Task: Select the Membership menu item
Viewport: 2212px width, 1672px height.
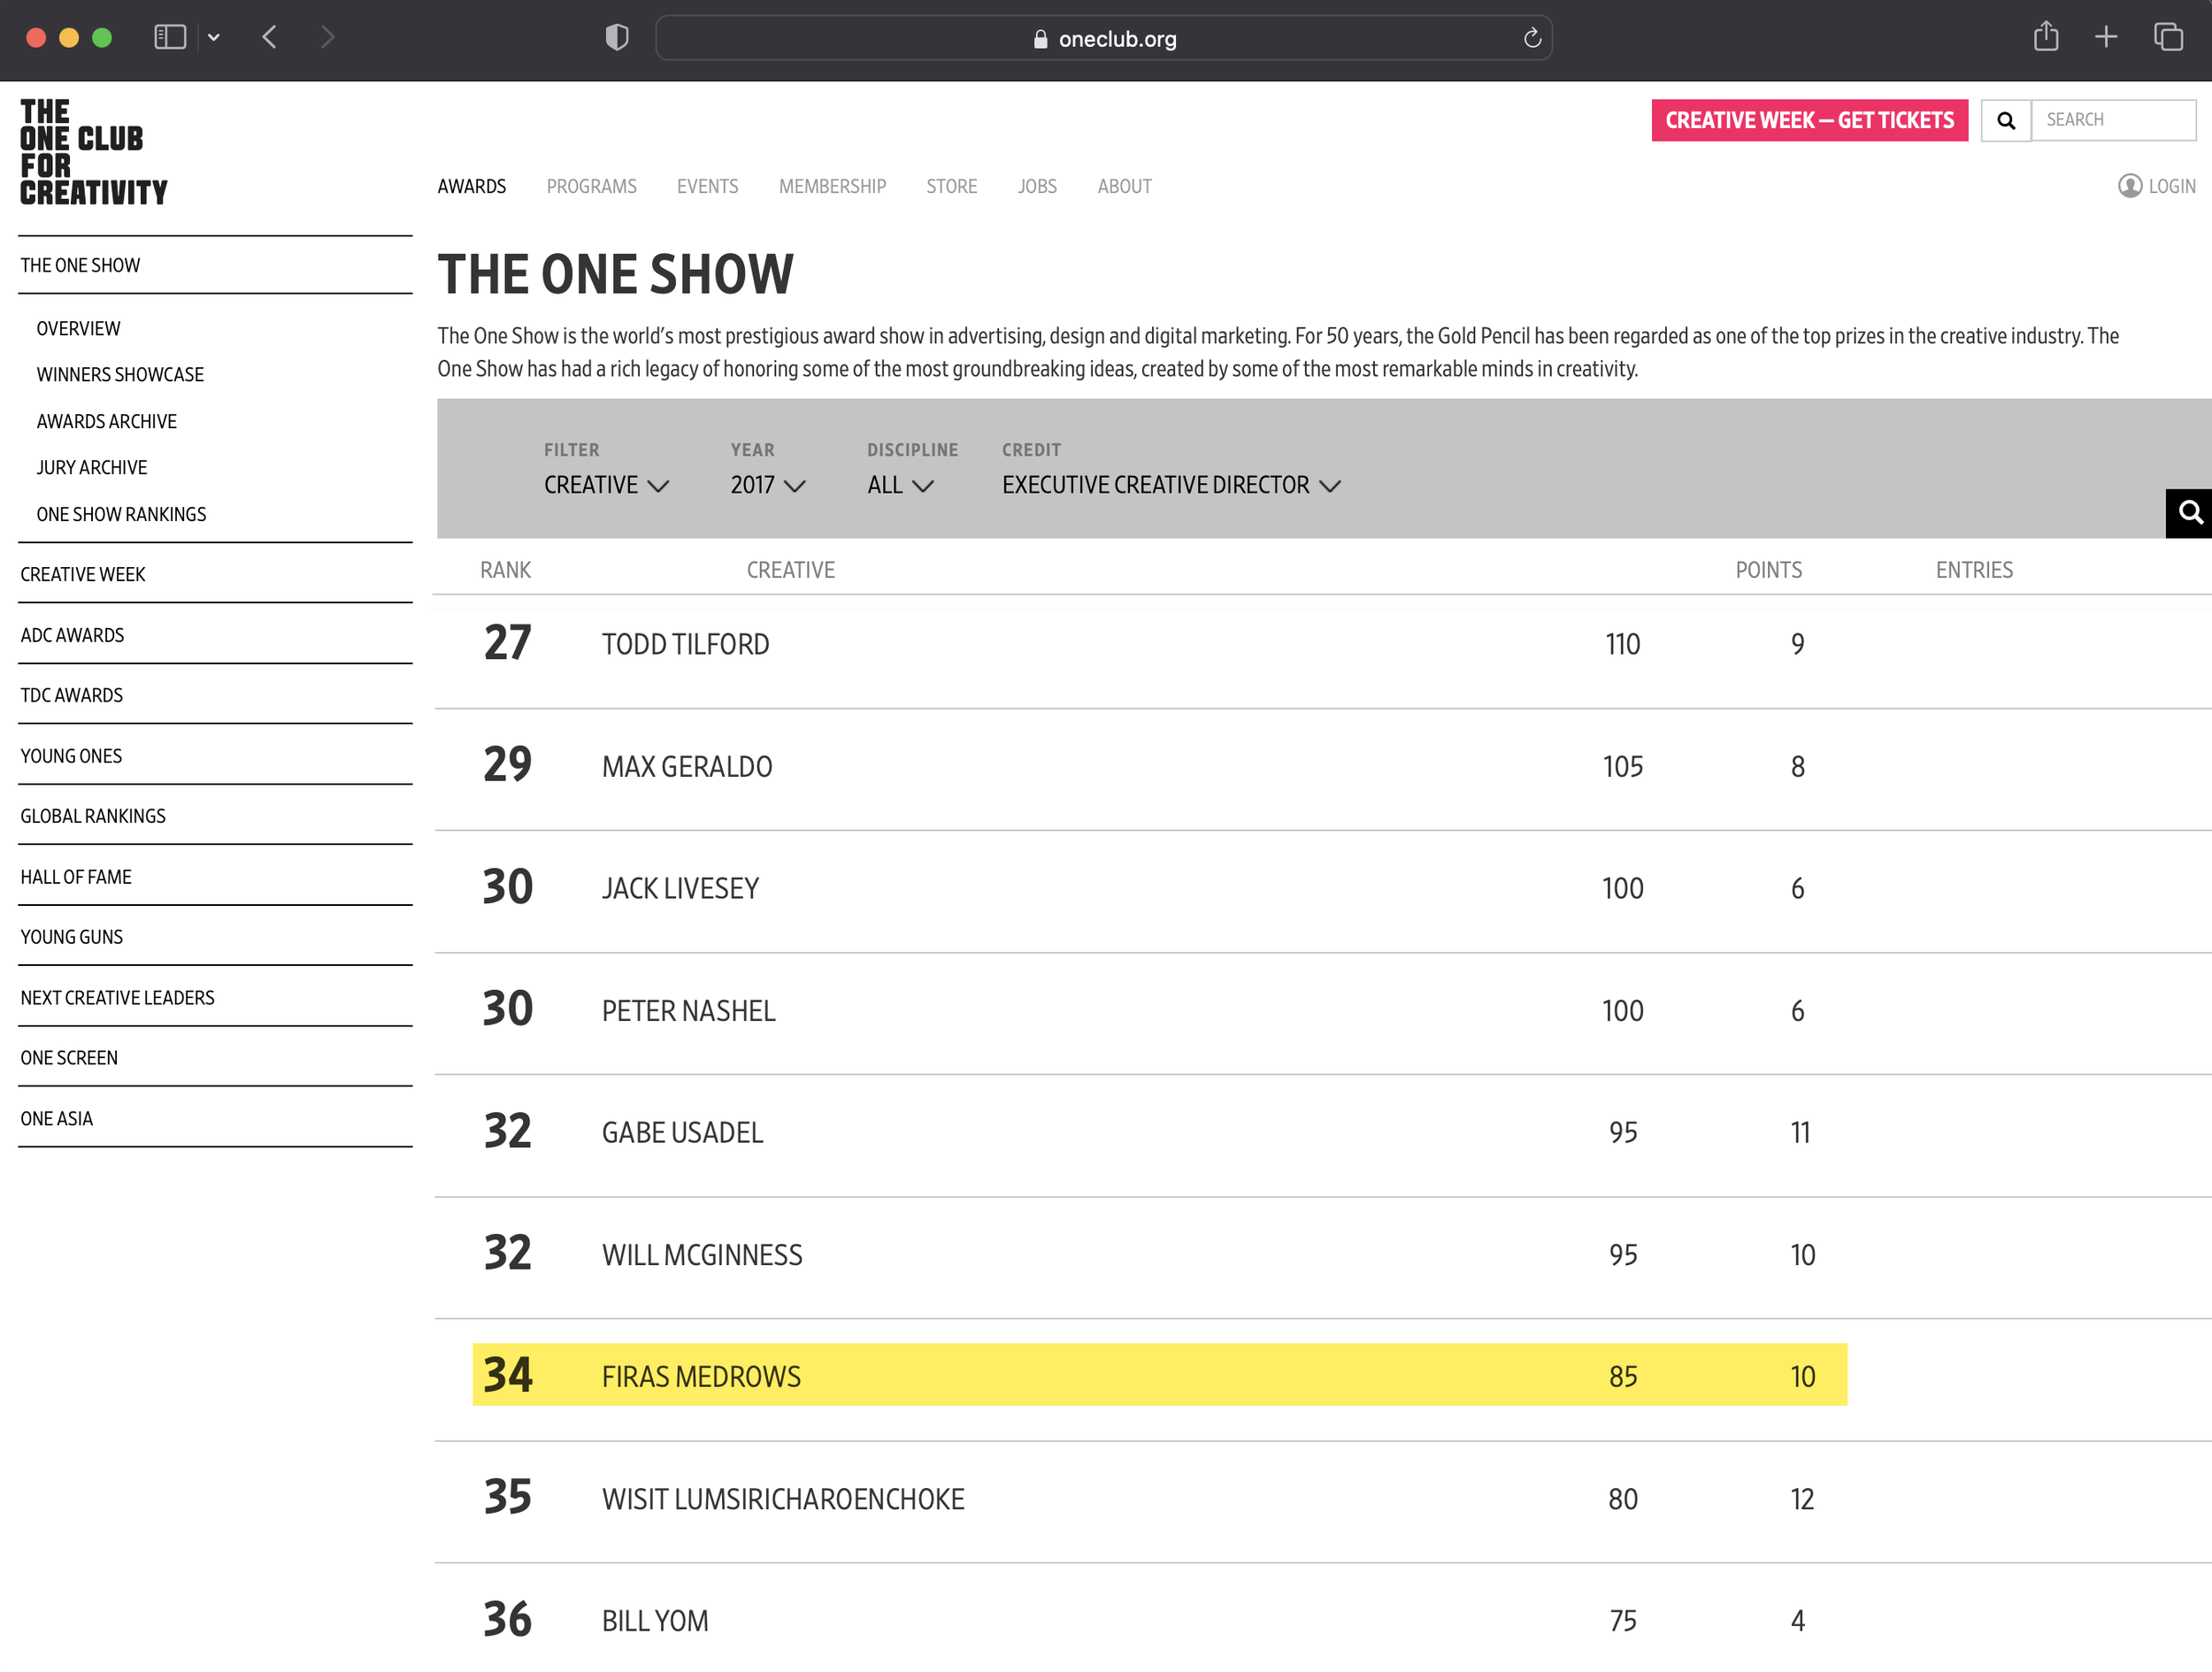Action: (832, 186)
